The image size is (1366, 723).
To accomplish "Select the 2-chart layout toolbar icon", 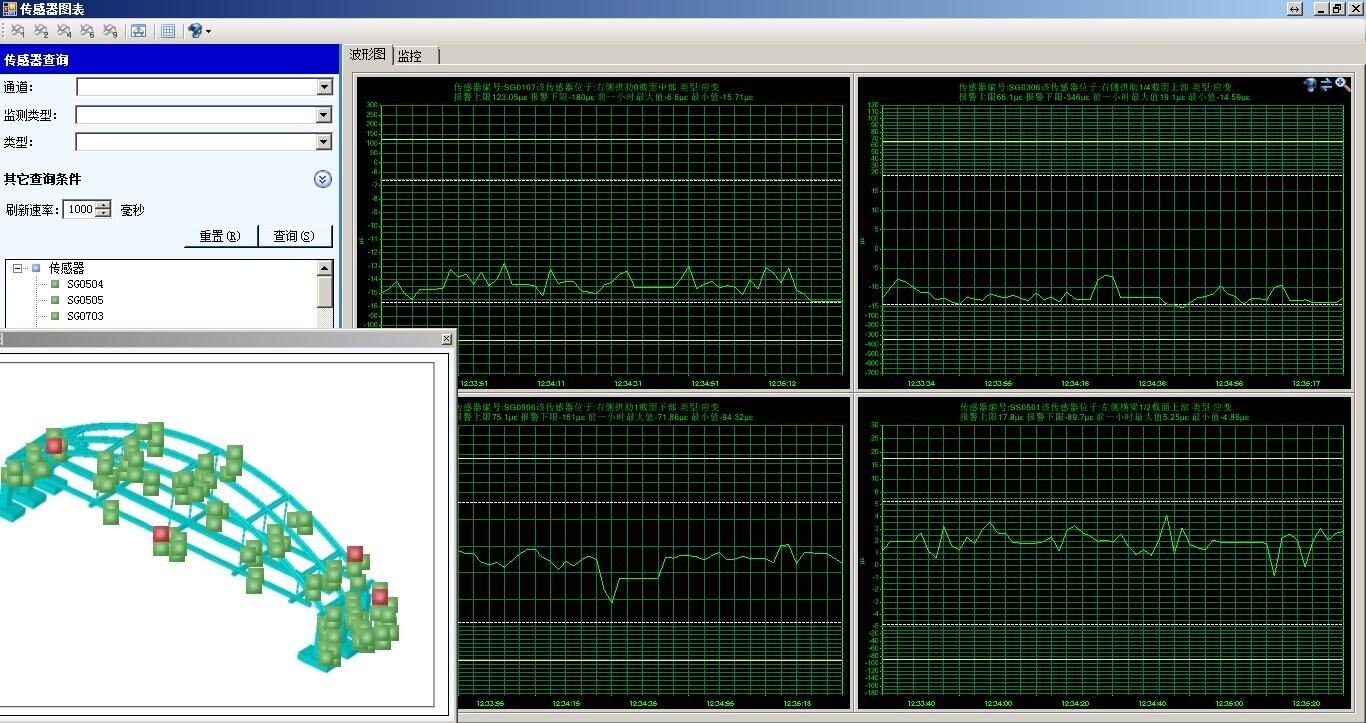I will coord(41,31).
